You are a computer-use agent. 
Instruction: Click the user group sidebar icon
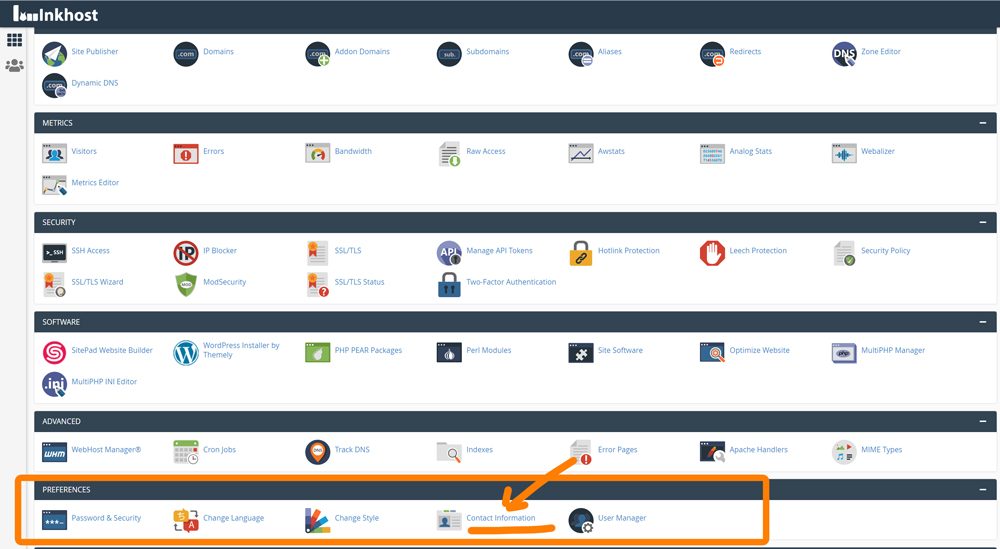tap(14, 65)
